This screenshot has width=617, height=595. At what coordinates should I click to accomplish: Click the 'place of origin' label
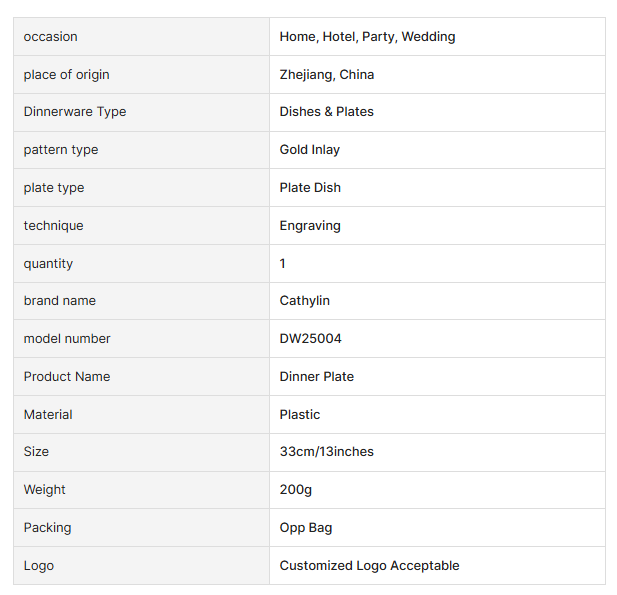click(x=67, y=75)
